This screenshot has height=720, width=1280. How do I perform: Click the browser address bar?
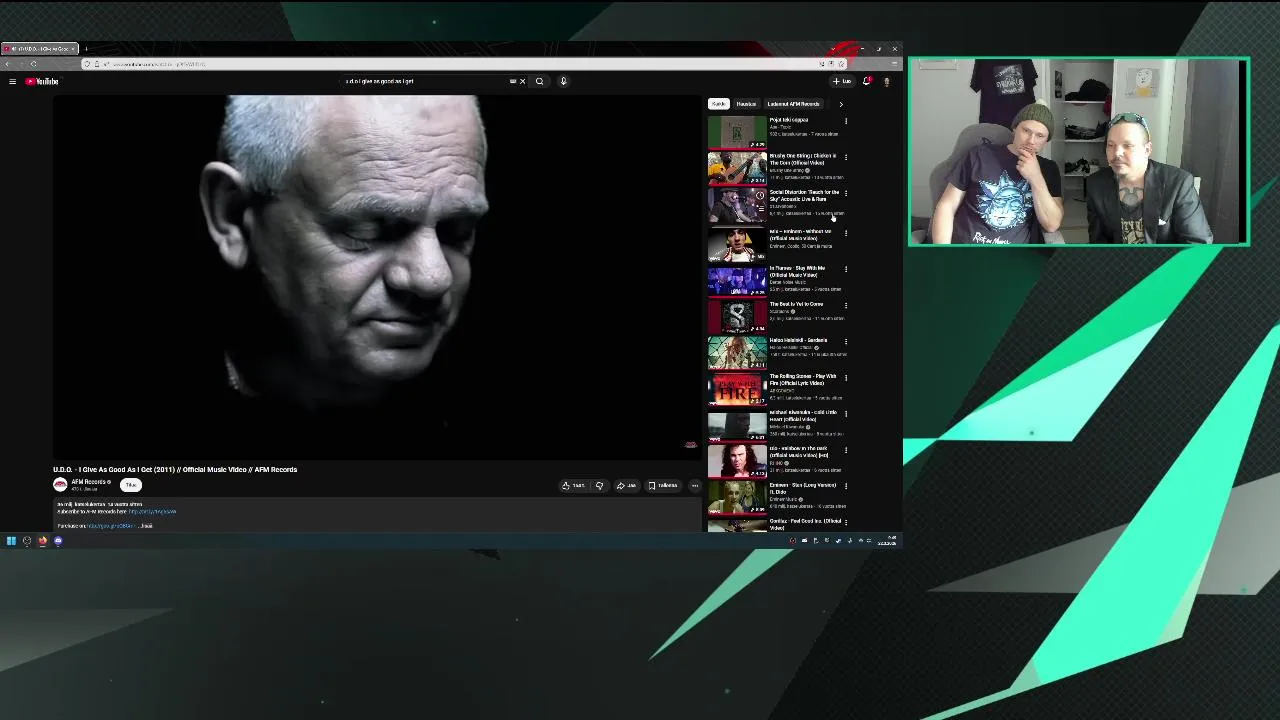460,64
